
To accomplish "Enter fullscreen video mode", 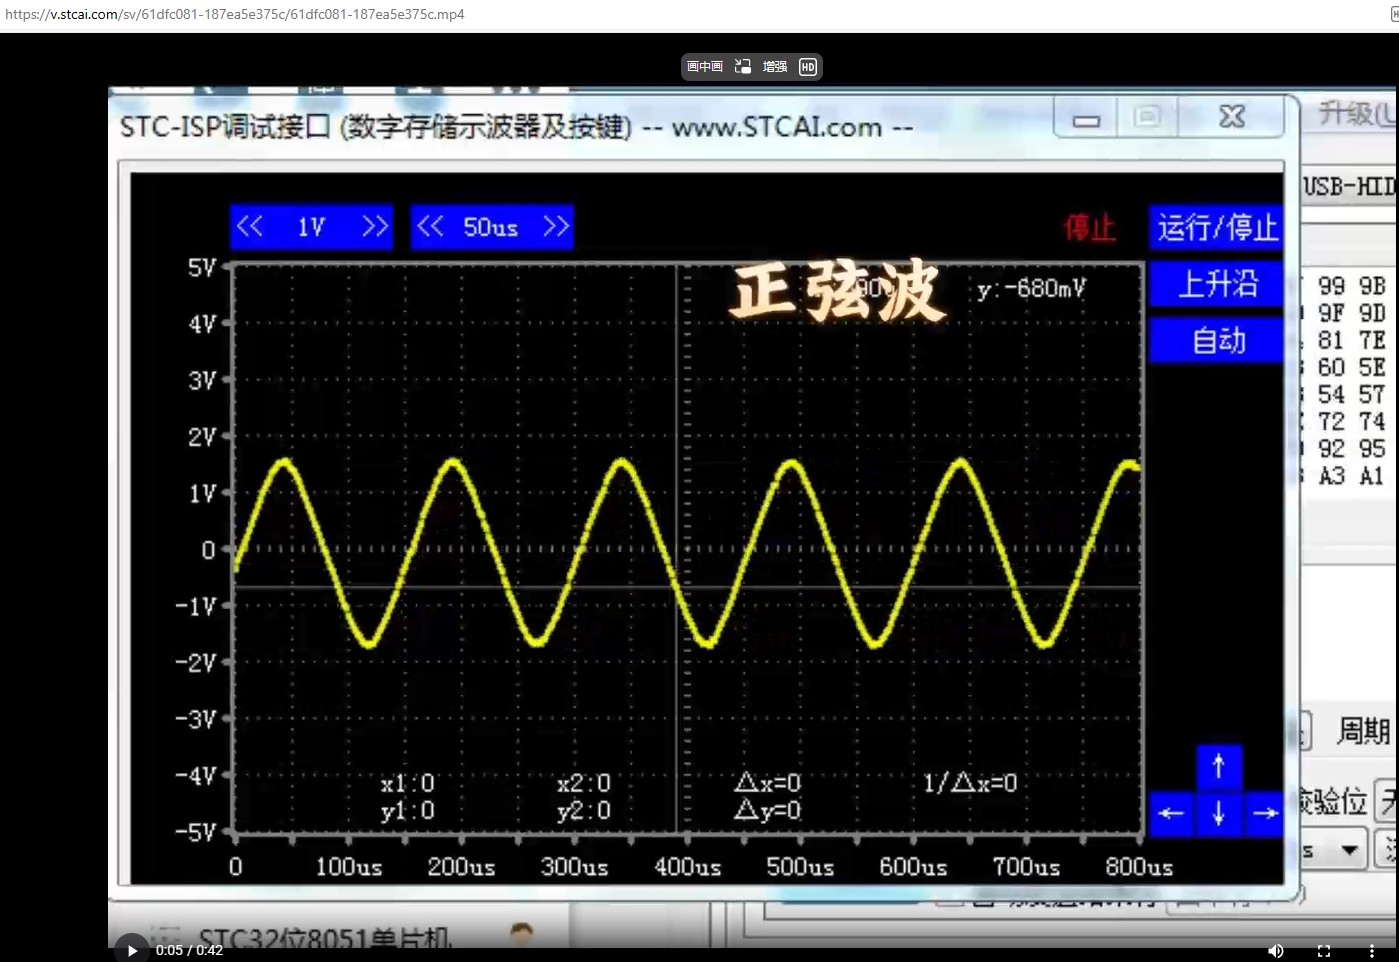I will coord(1324,951).
